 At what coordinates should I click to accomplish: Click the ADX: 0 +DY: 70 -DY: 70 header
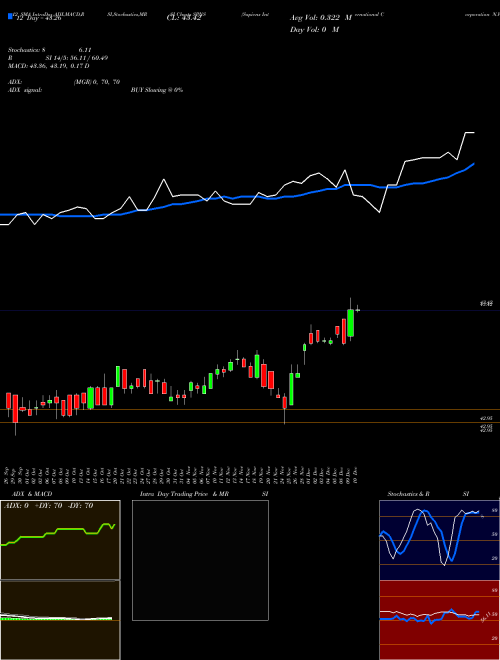[x=48, y=506]
